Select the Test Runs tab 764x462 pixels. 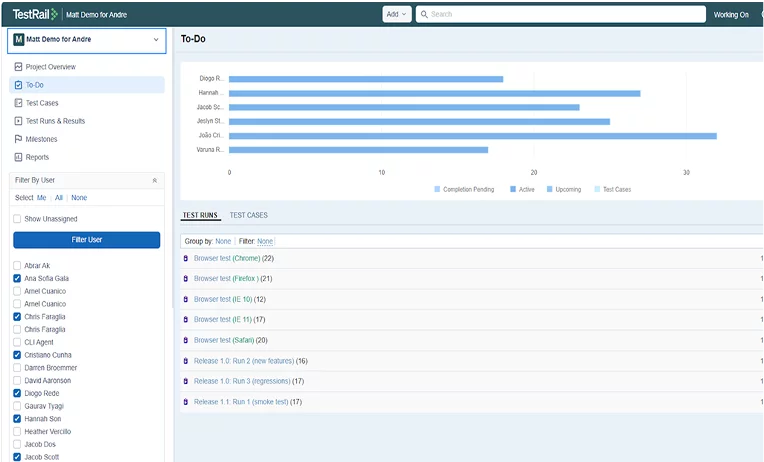pos(200,215)
